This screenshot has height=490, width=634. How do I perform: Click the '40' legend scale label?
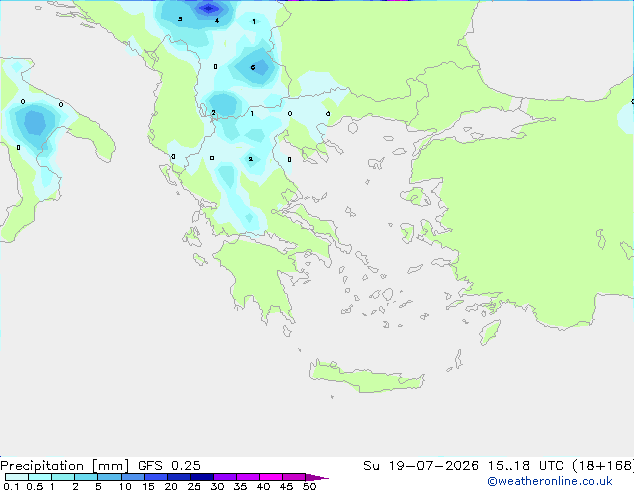pyautogui.click(x=263, y=486)
